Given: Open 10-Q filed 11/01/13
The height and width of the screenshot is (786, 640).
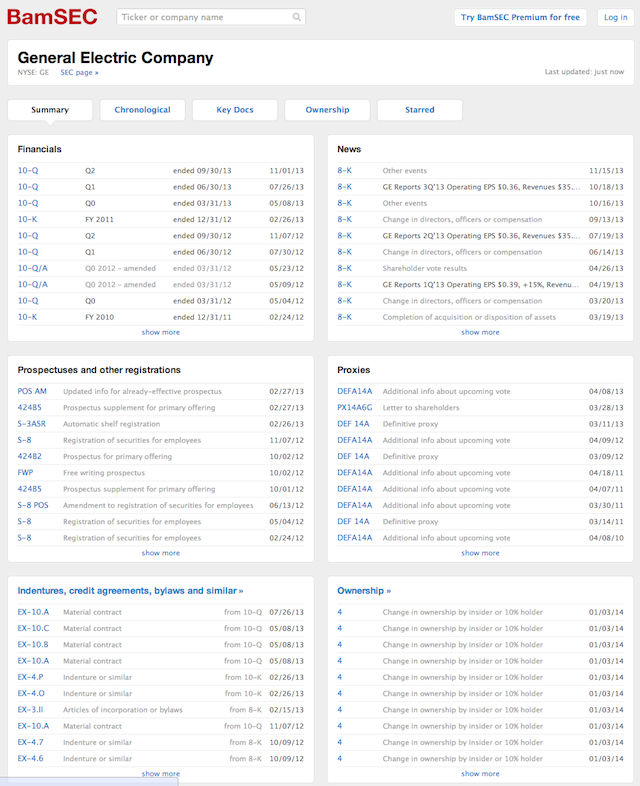Looking at the screenshot, I should click(28, 170).
